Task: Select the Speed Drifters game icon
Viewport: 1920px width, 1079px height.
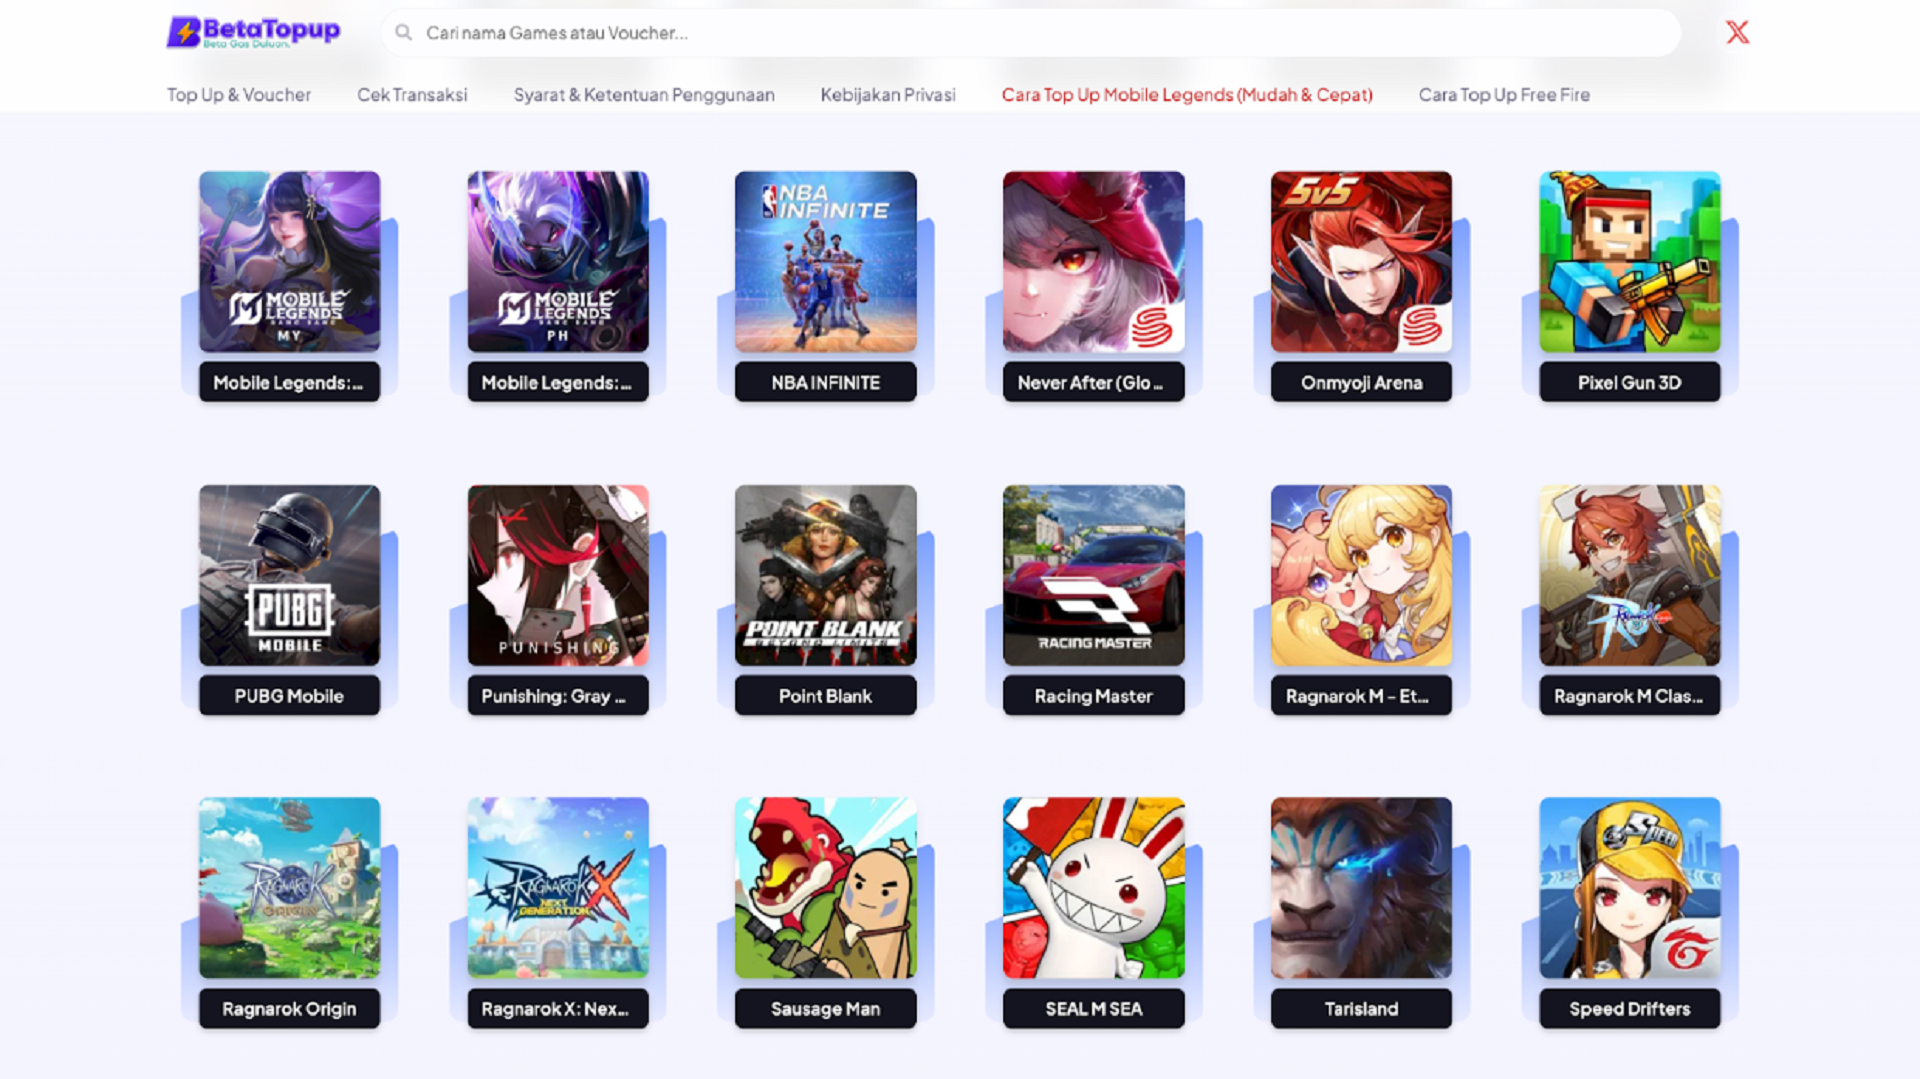Action: (1629, 888)
